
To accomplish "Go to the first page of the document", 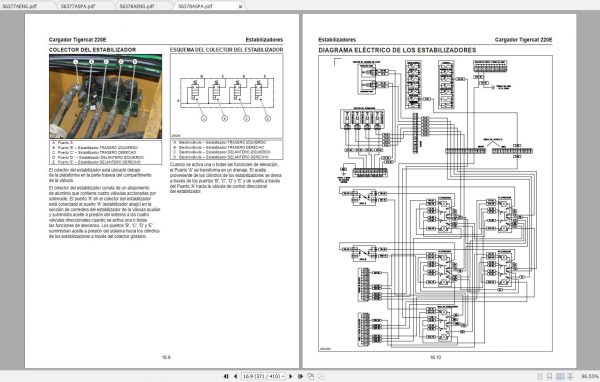I will click(x=226, y=376).
